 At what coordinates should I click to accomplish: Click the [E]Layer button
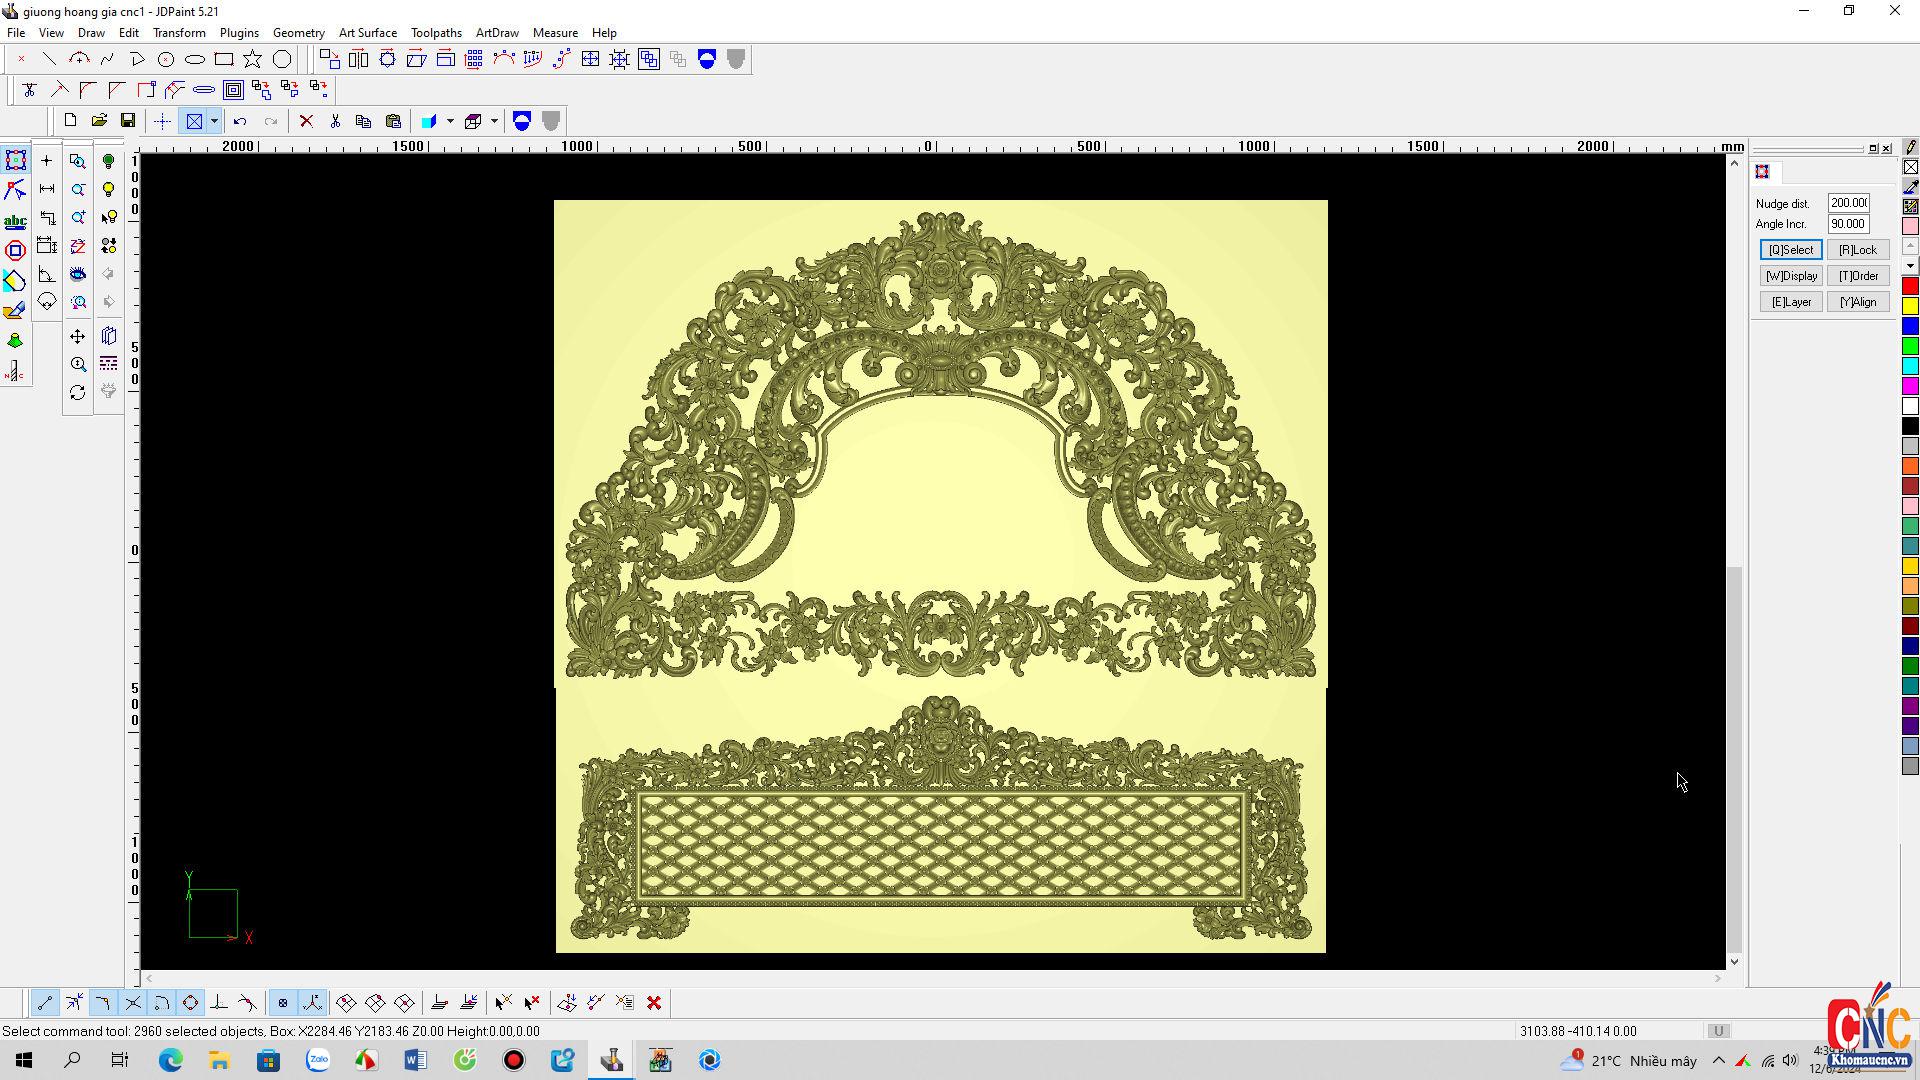1790,302
